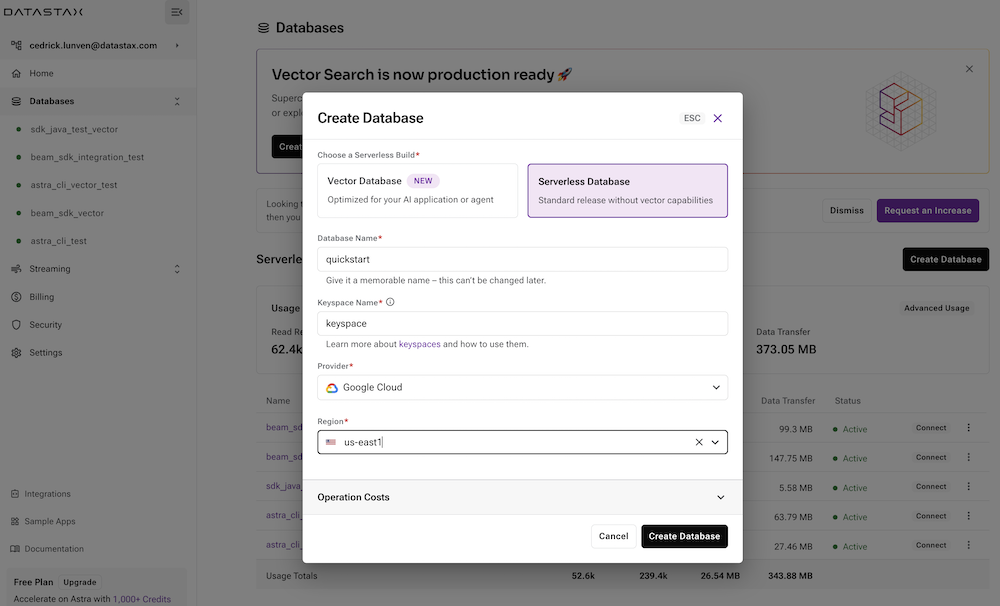The image size is (1000, 606).
Task: Click Create Database in the dialog footer
Action: [x=684, y=536]
